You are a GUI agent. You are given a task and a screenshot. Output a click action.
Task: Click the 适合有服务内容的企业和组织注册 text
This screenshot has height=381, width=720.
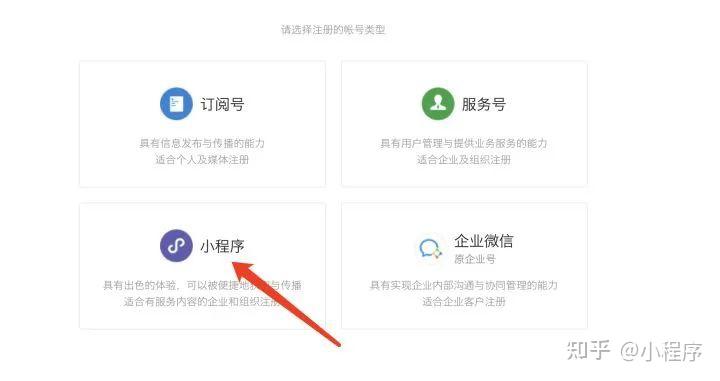pos(202,302)
